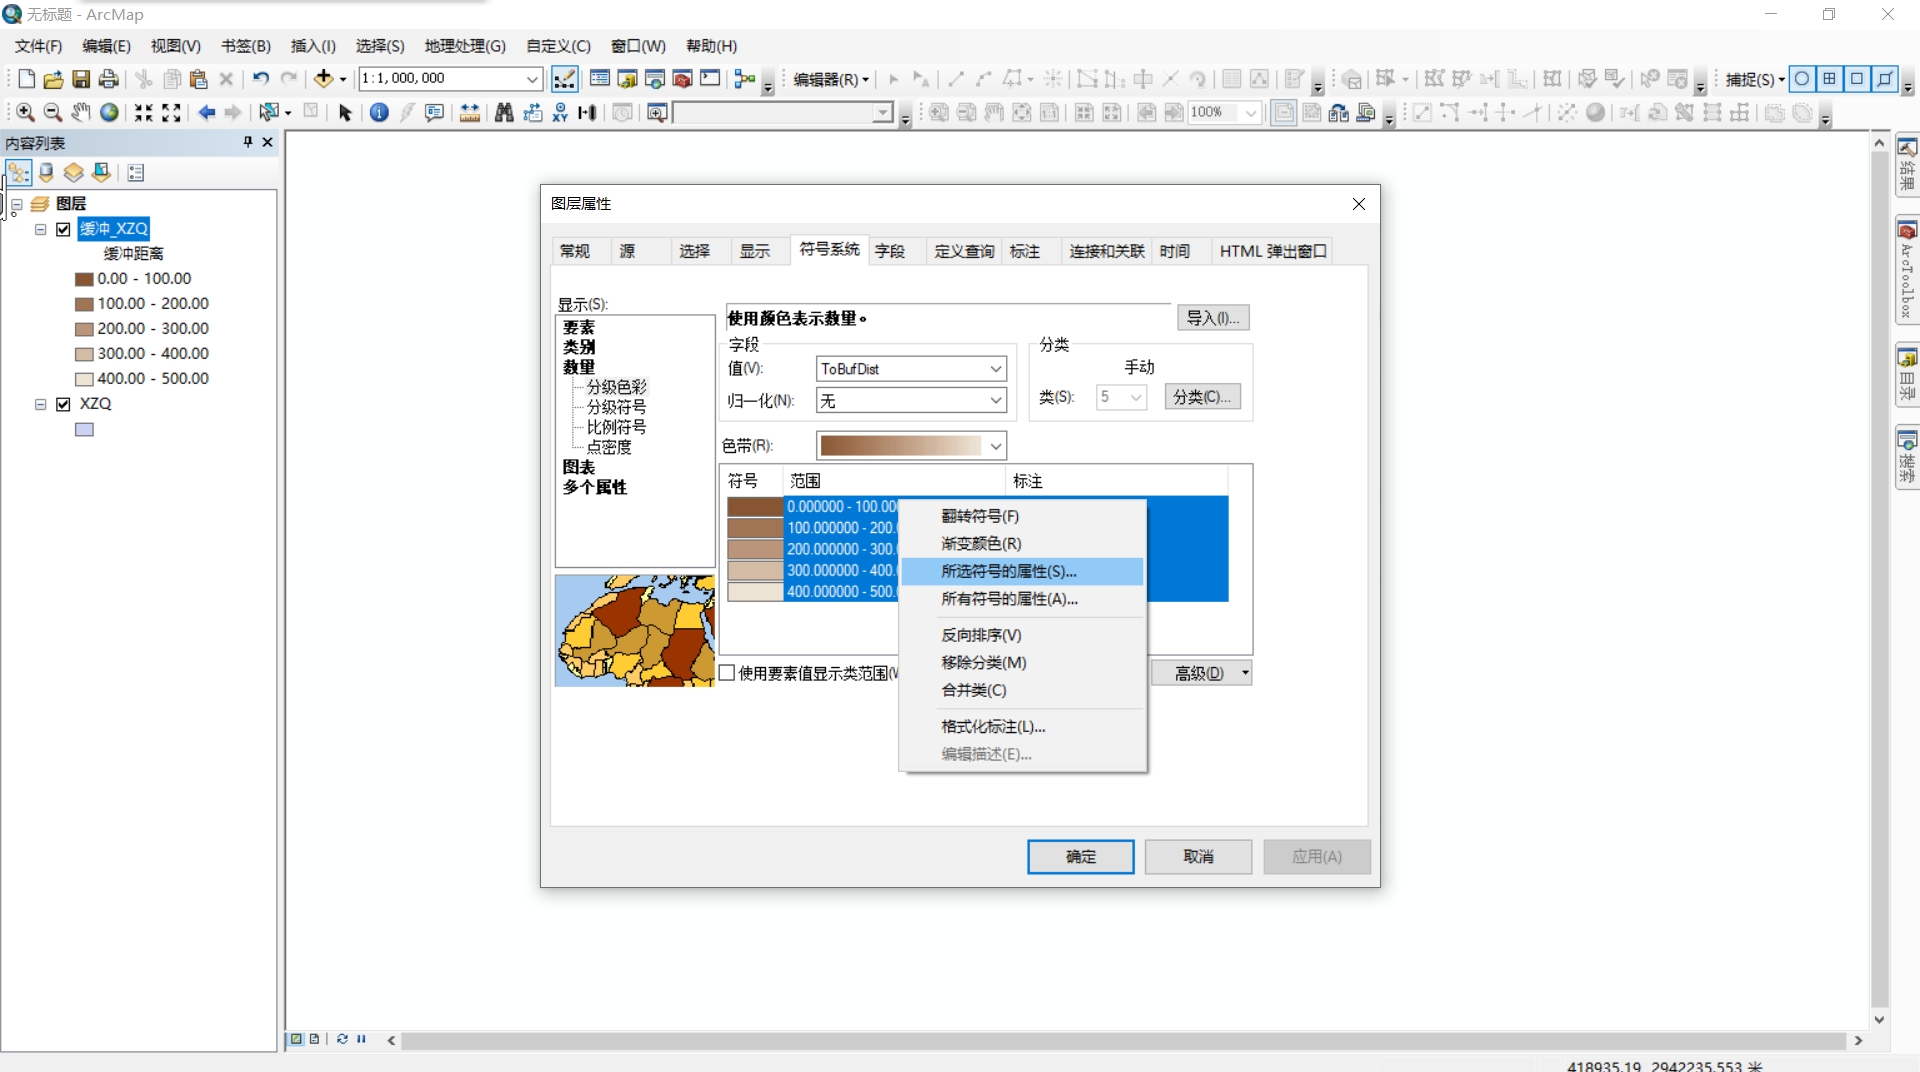Click the 确定 button

(1080, 857)
